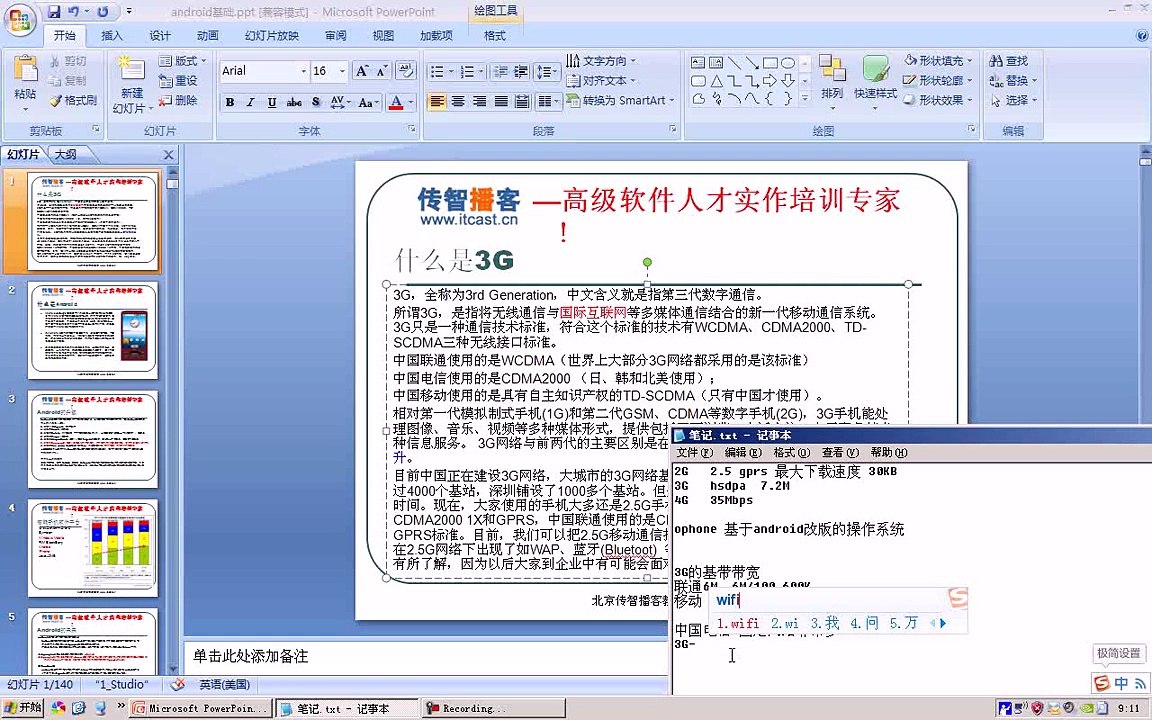
Task: Select slide 2 thumbnail in the slides pane
Action: click(93, 330)
